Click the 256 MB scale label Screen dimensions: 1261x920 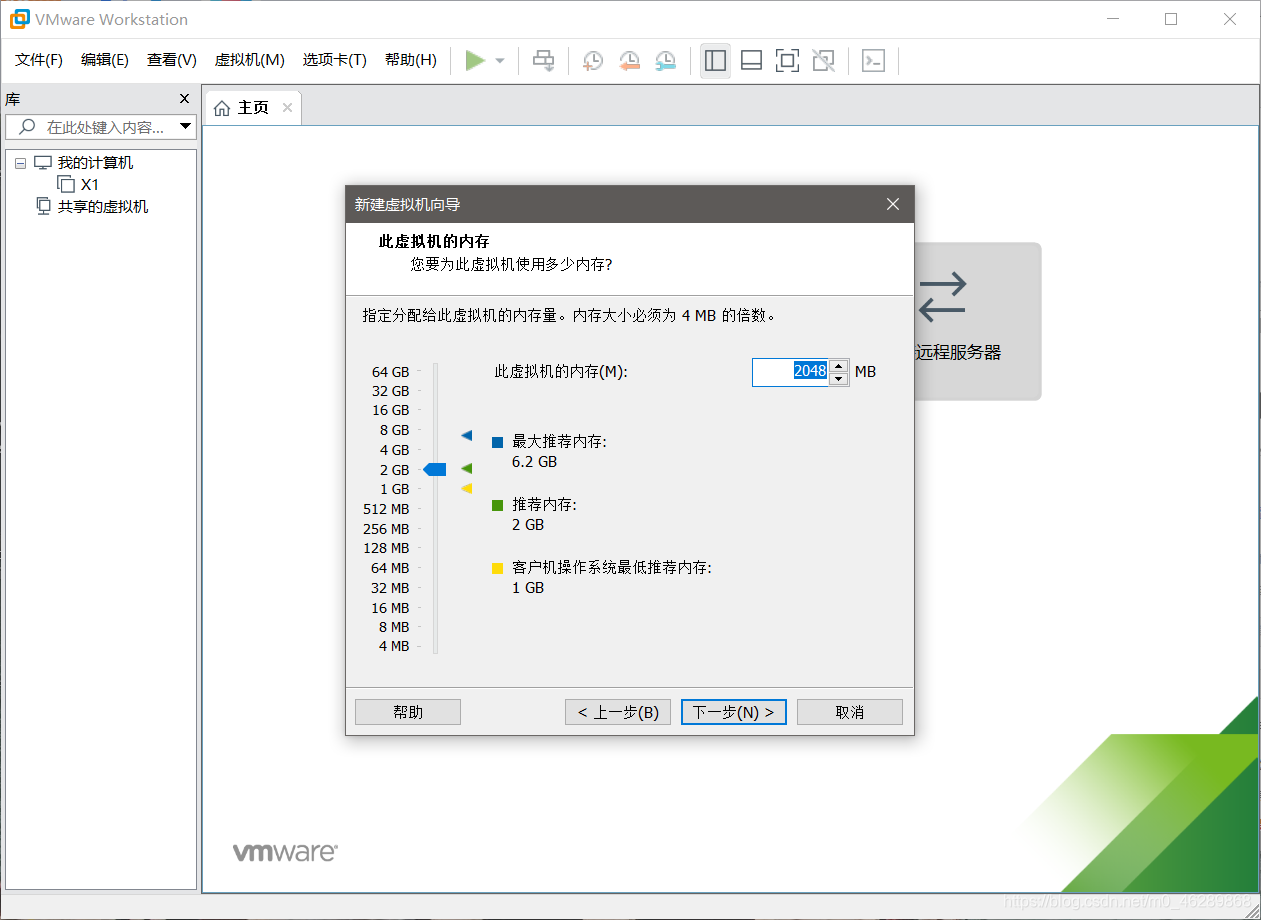(387, 529)
